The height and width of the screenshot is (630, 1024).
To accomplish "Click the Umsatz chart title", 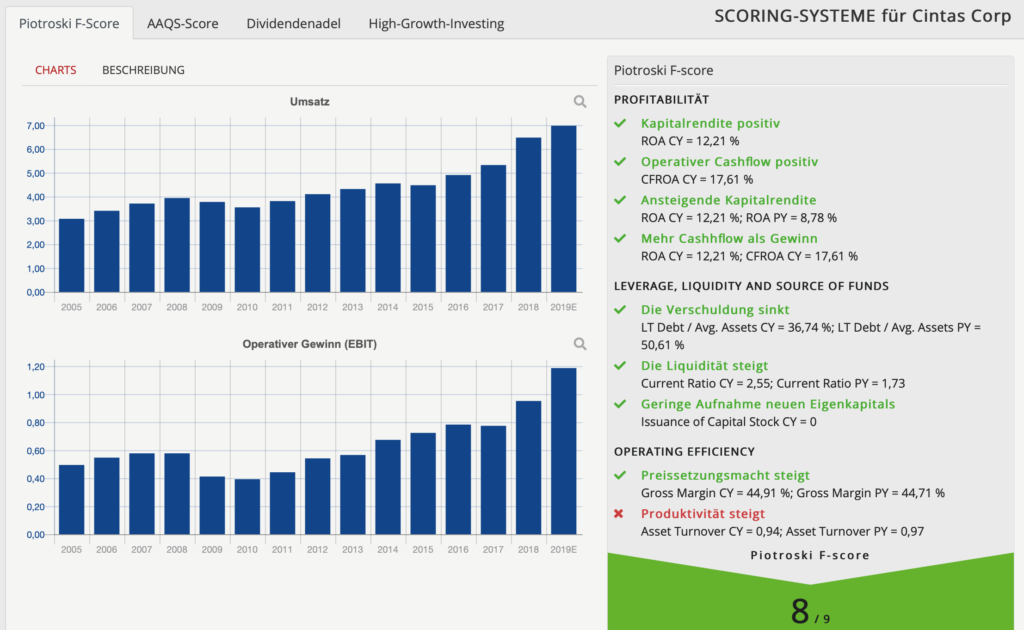I will click(310, 102).
